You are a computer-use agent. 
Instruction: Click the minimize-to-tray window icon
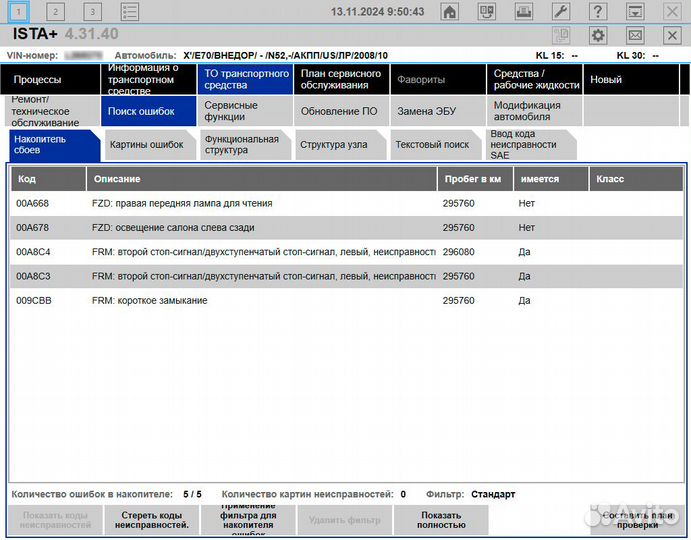(x=635, y=11)
